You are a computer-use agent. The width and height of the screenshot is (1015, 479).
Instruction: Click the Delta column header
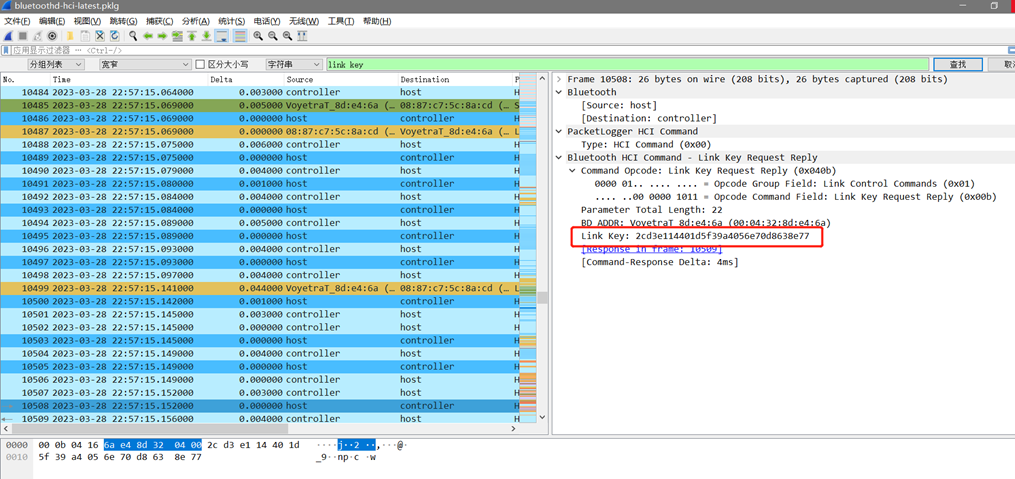click(x=245, y=80)
